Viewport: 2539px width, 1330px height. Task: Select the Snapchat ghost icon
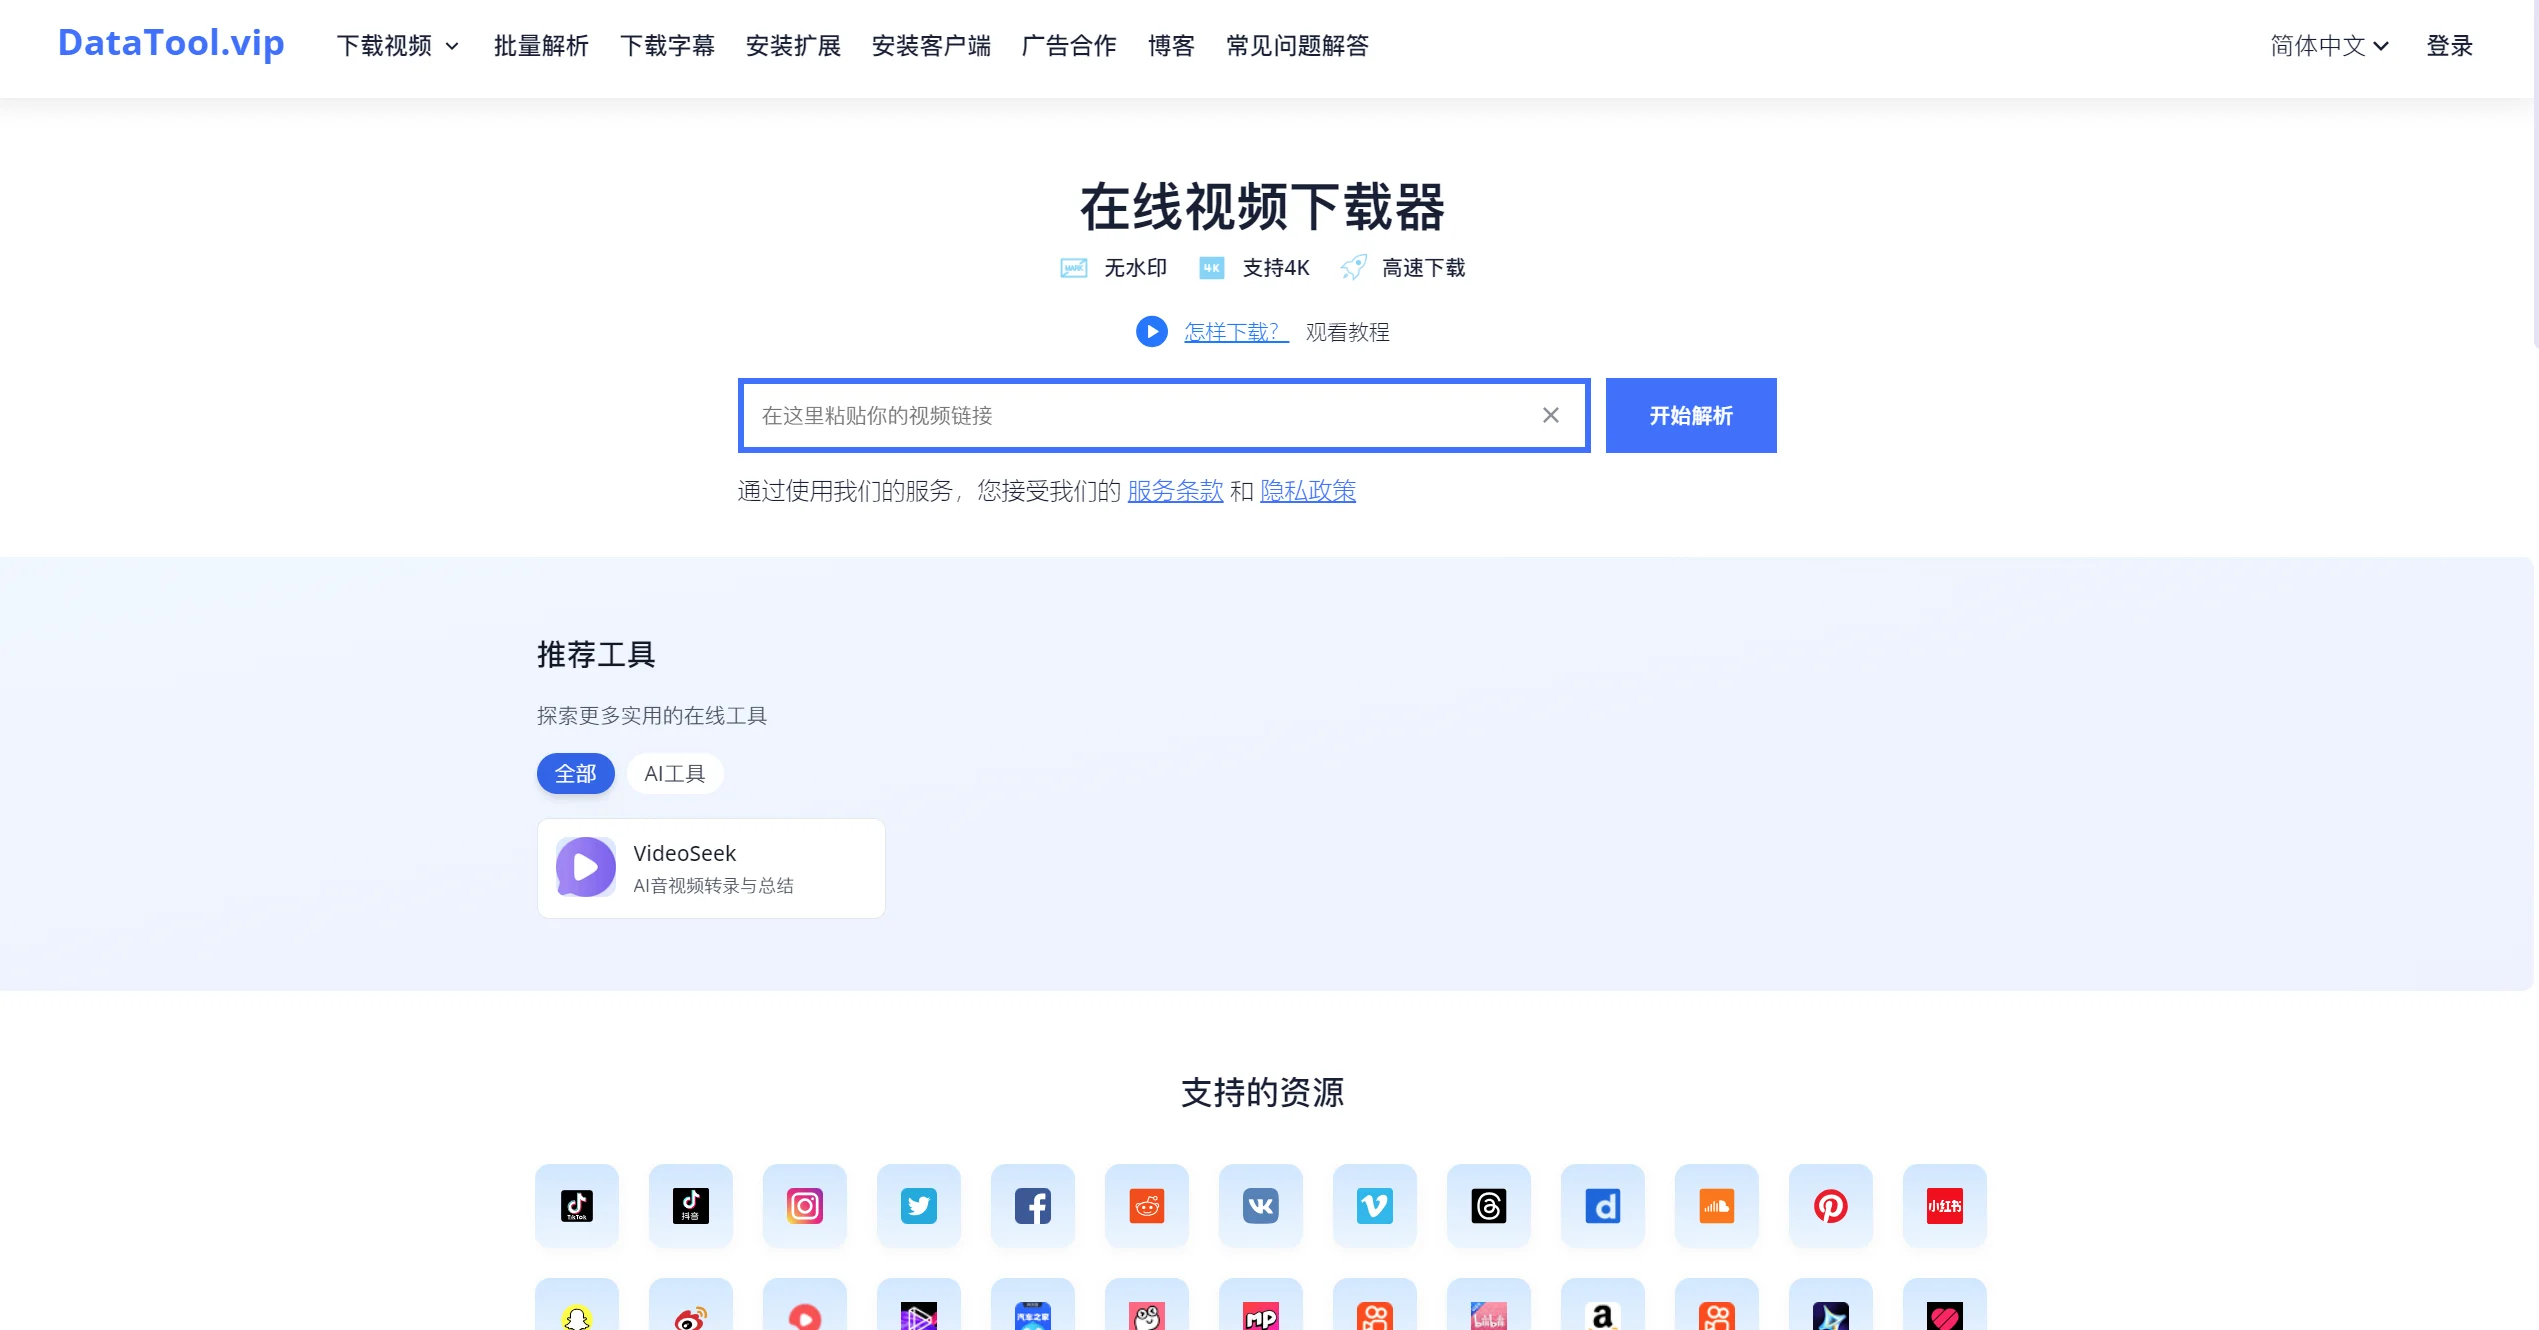coord(577,1305)
